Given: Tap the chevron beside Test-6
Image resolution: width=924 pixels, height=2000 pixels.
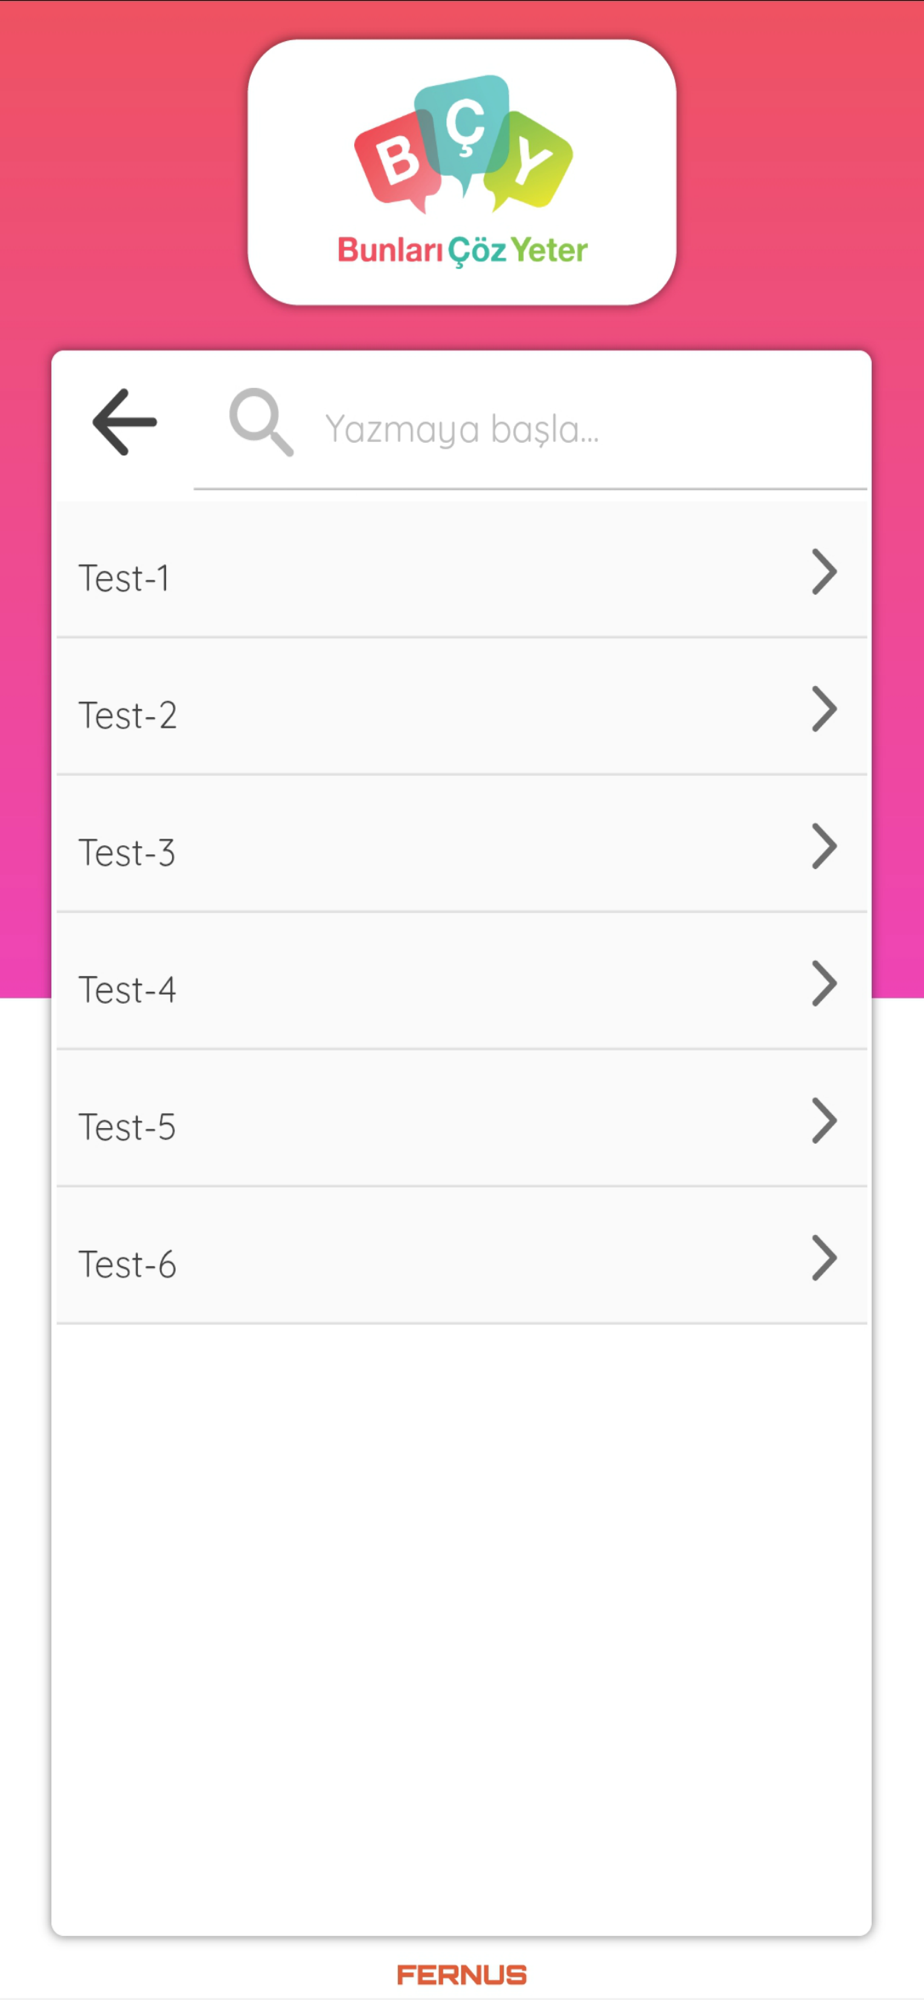Looking at the screenshot, I should click(x=824, y=1258).
